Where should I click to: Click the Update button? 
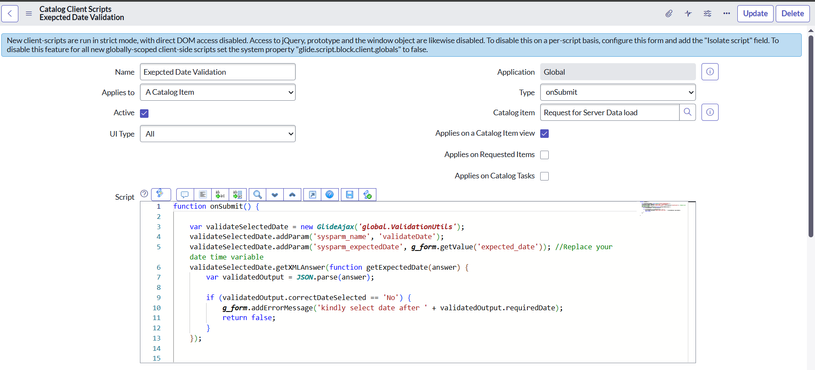pos(755,14)
